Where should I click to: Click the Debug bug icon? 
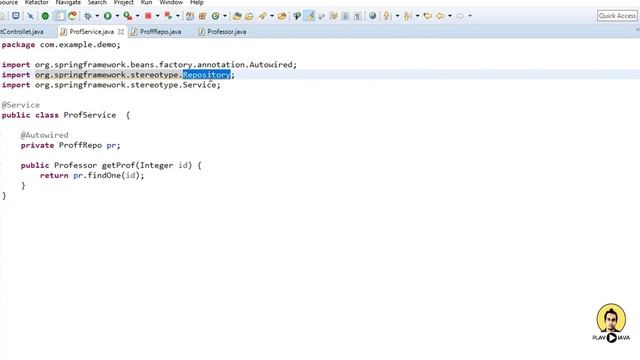(x=88, y=16)
